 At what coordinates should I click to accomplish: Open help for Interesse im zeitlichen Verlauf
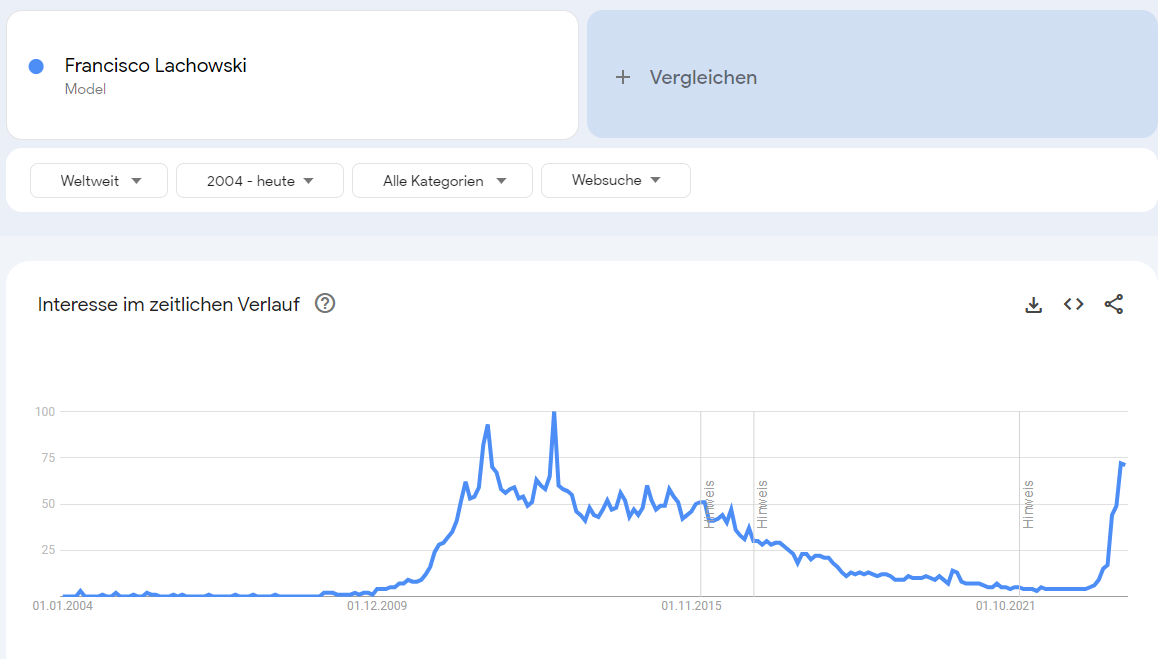click(x=324, y=304)
